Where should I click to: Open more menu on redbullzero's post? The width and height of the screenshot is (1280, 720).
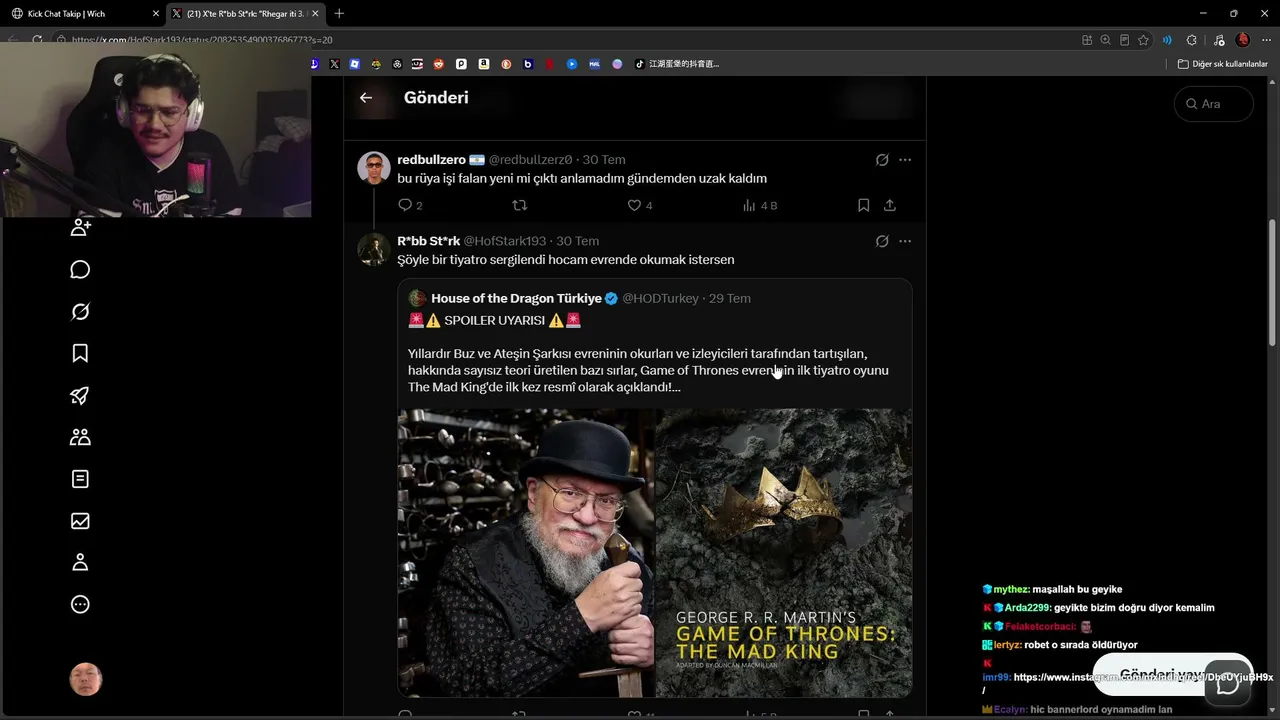click(x=905, y=160)
